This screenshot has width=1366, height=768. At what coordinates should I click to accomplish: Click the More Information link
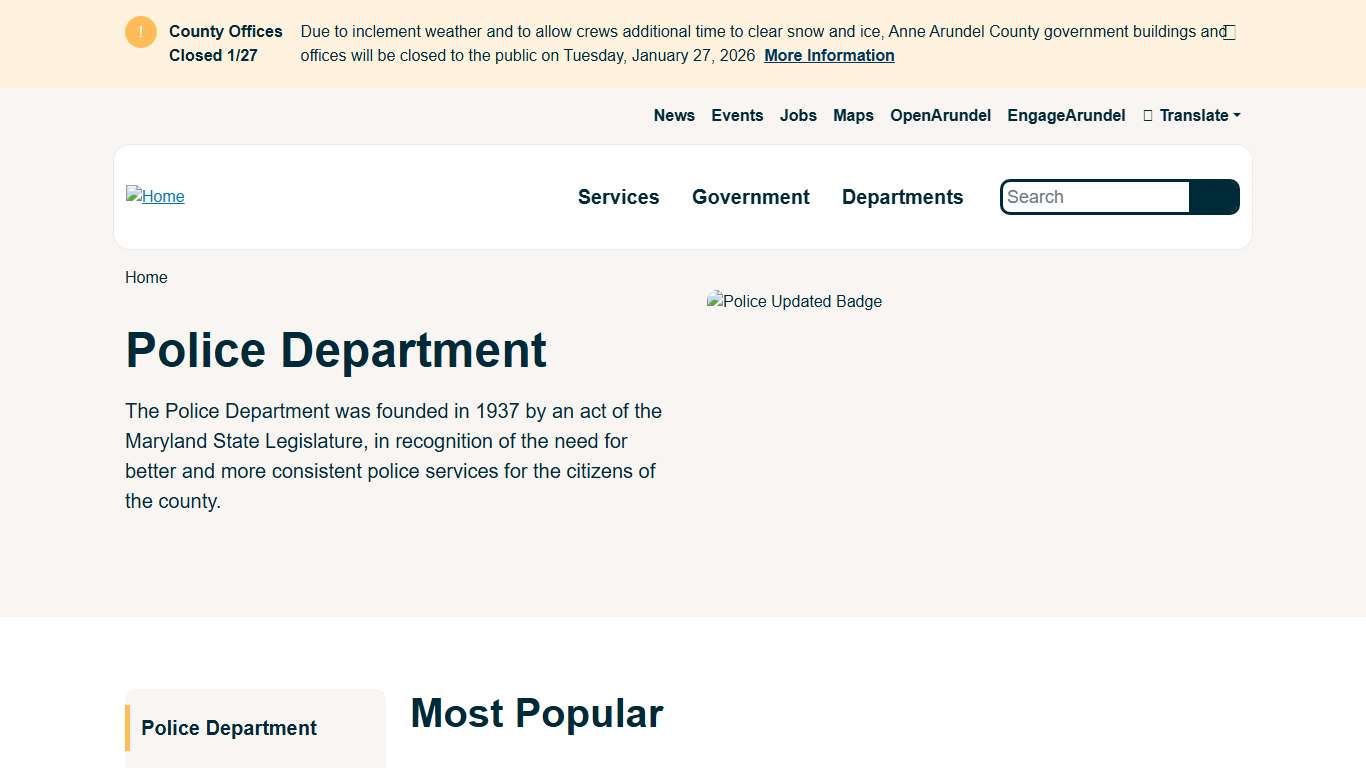[x=828, y=56]
